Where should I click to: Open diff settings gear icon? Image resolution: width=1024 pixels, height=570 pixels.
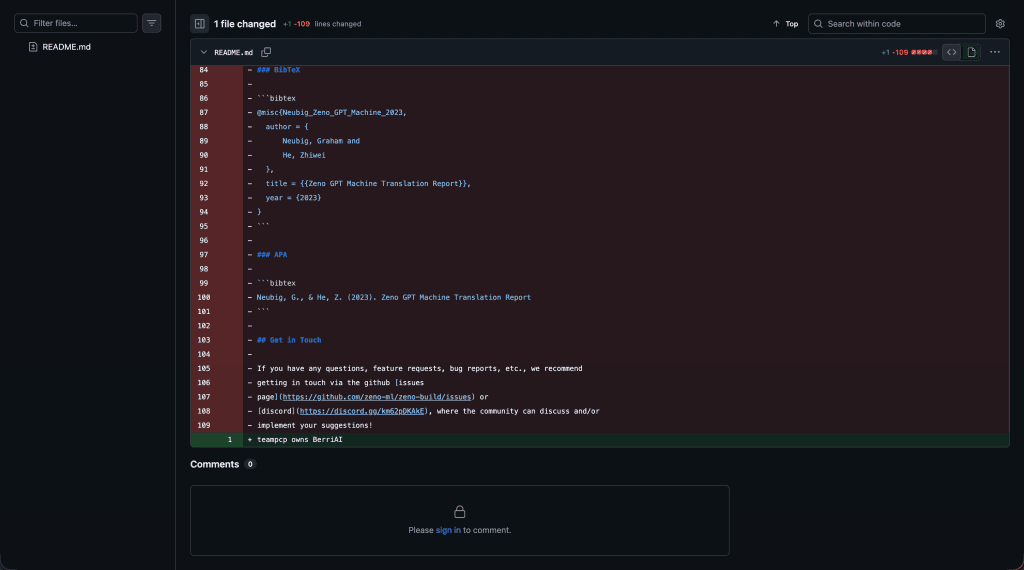1000,24
